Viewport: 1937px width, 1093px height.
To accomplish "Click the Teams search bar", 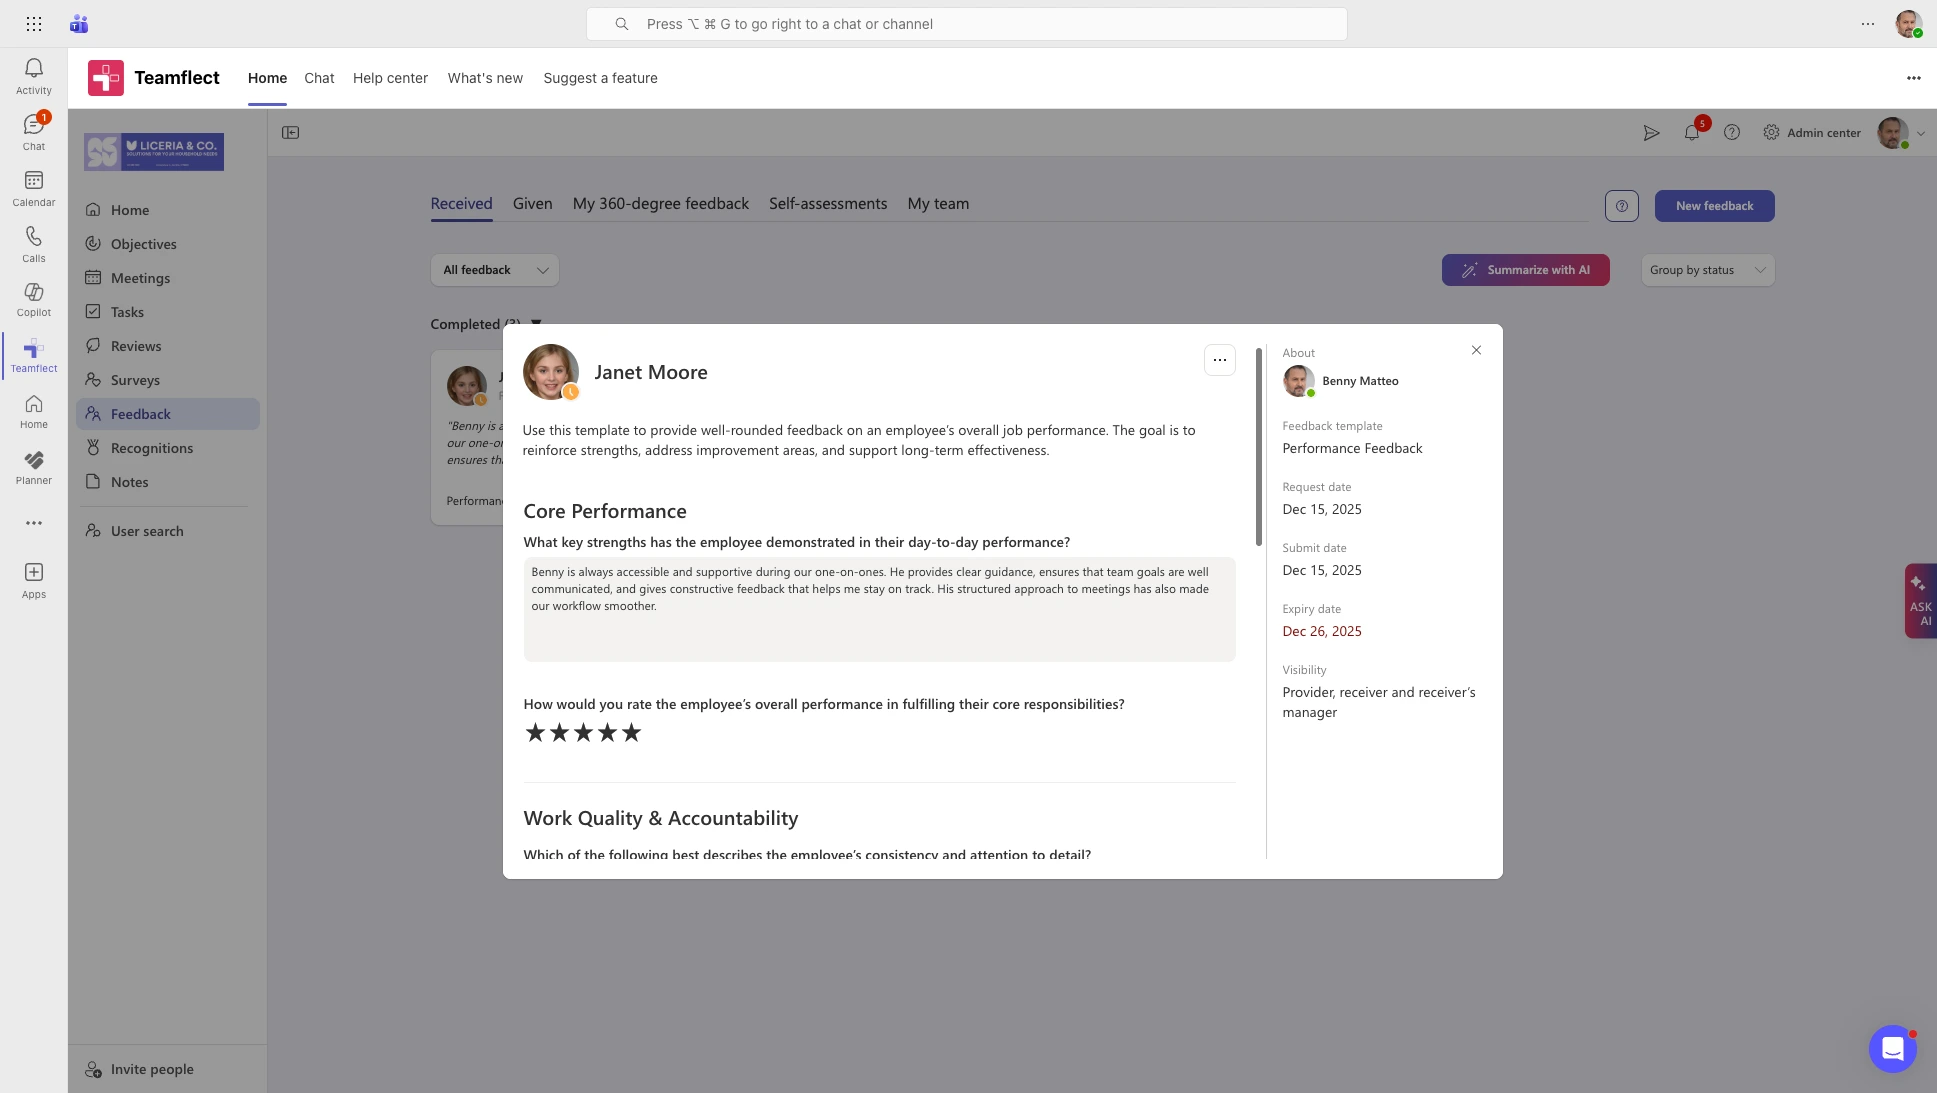I will point(966,24).
